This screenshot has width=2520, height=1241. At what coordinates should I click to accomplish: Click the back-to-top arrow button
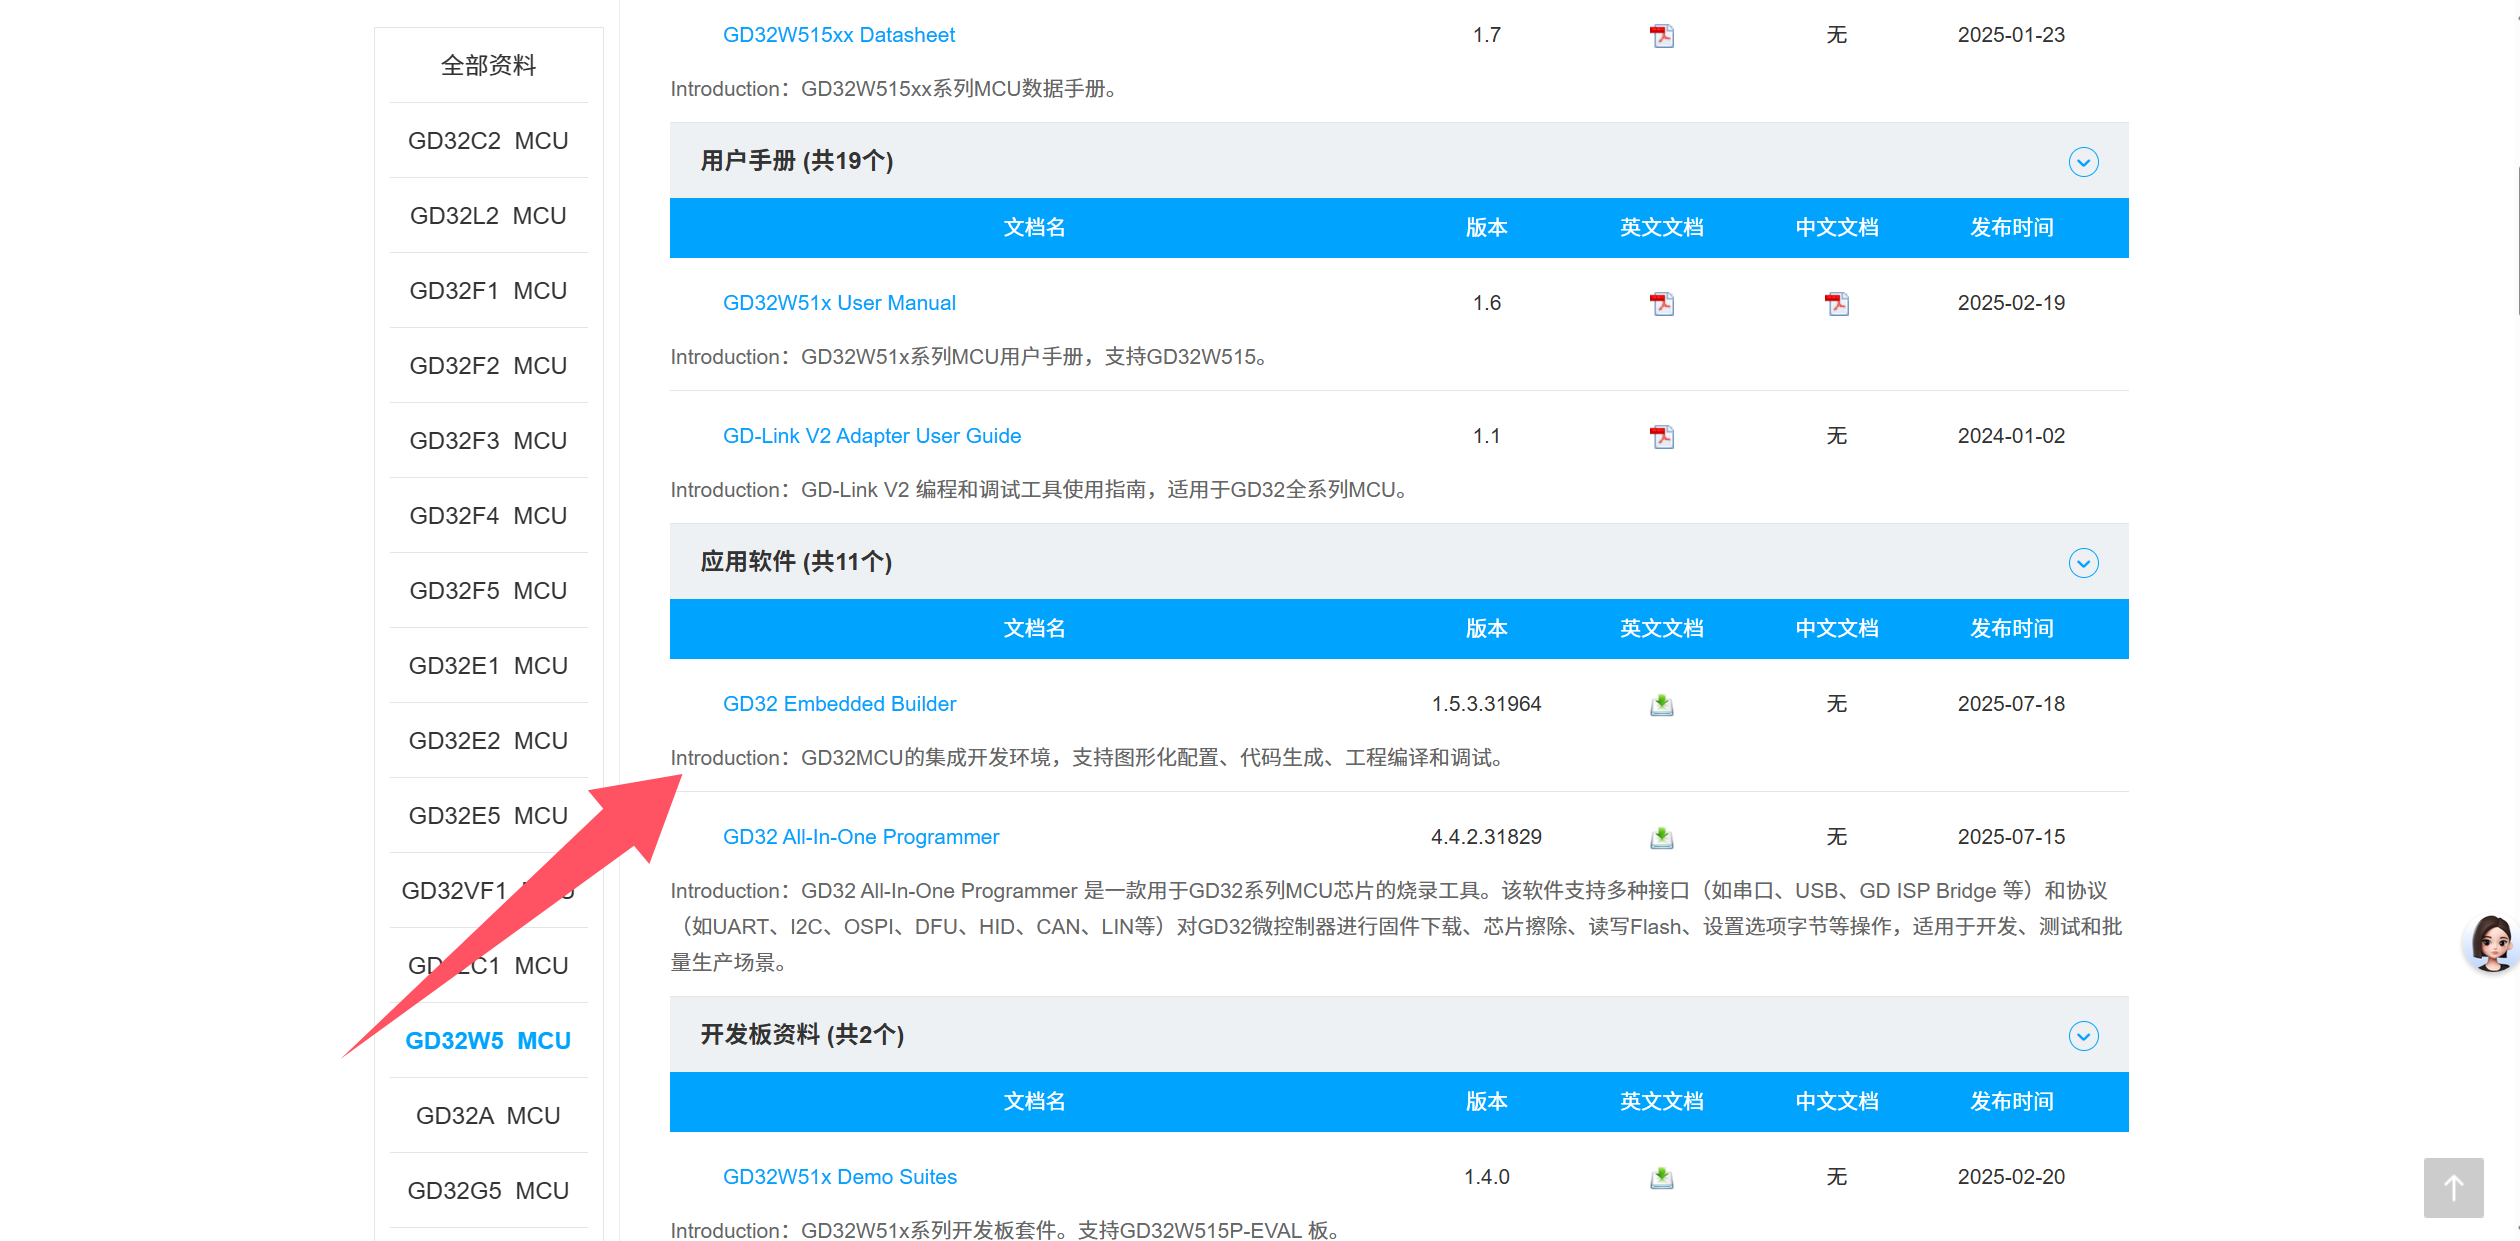2453,1188
